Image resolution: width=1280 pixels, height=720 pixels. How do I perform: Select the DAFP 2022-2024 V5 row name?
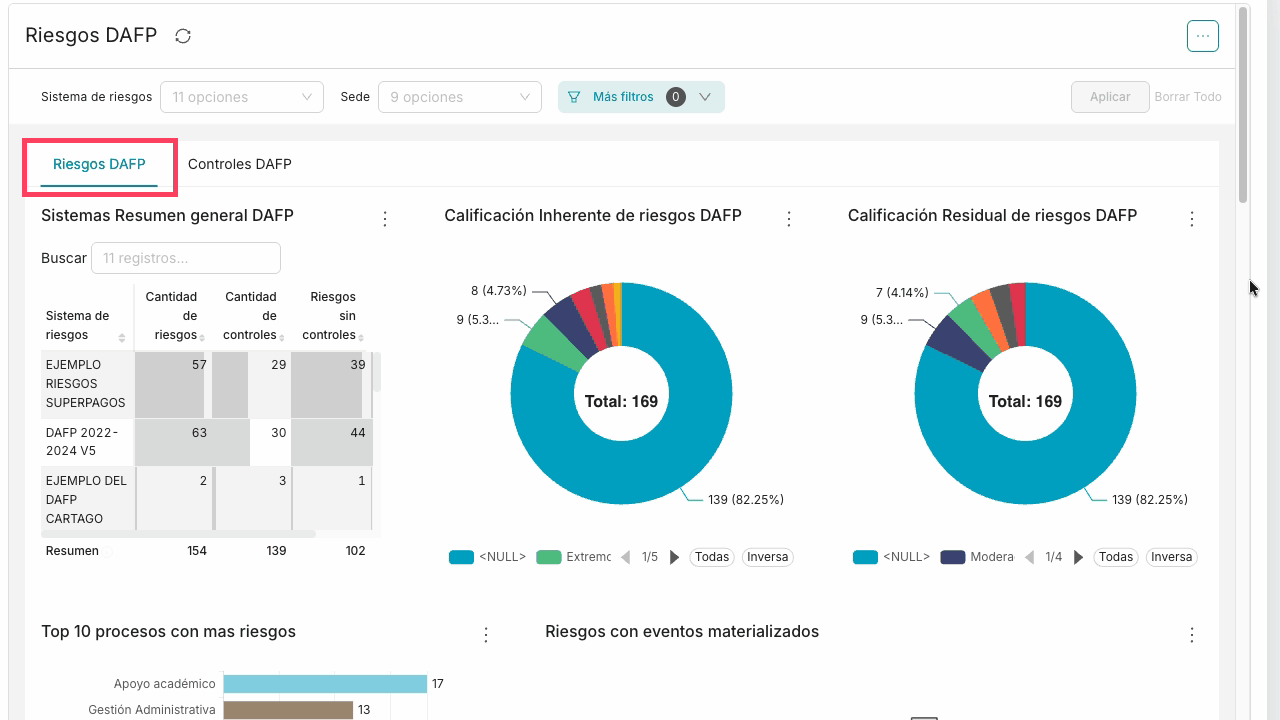[x=82, y=442]
